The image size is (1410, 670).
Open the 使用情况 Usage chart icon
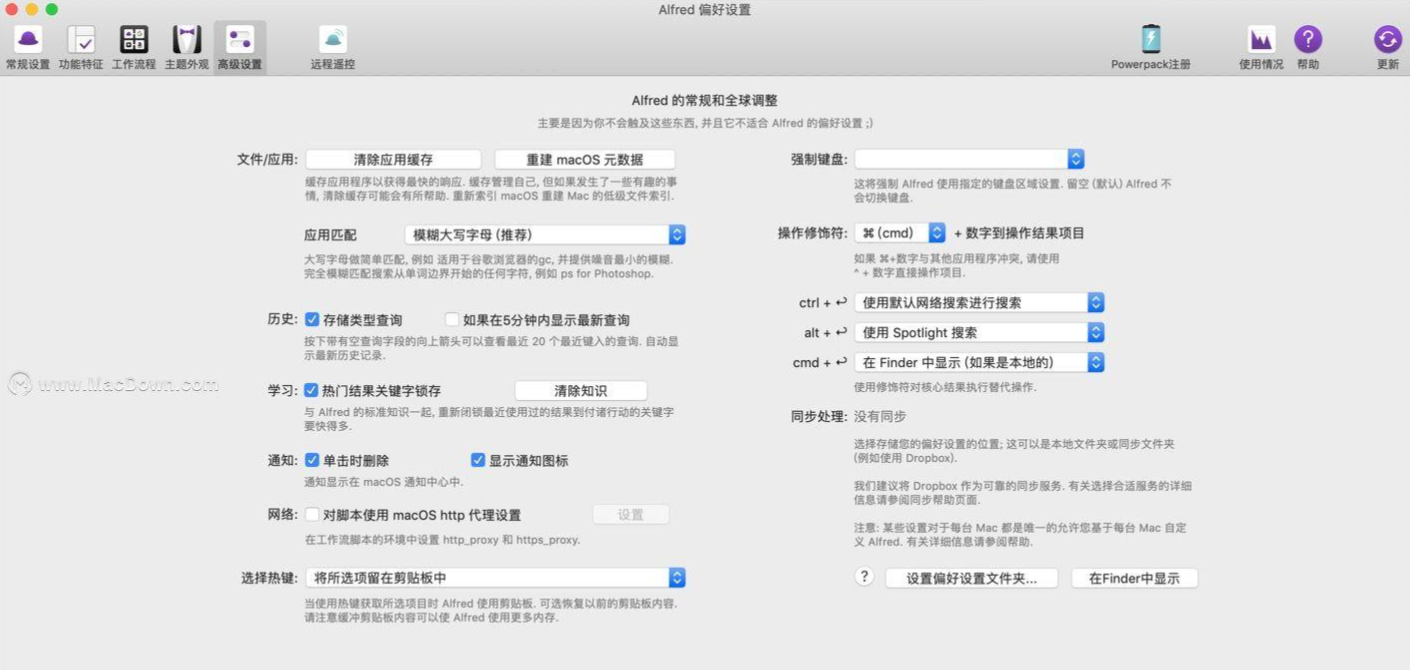1261,40
